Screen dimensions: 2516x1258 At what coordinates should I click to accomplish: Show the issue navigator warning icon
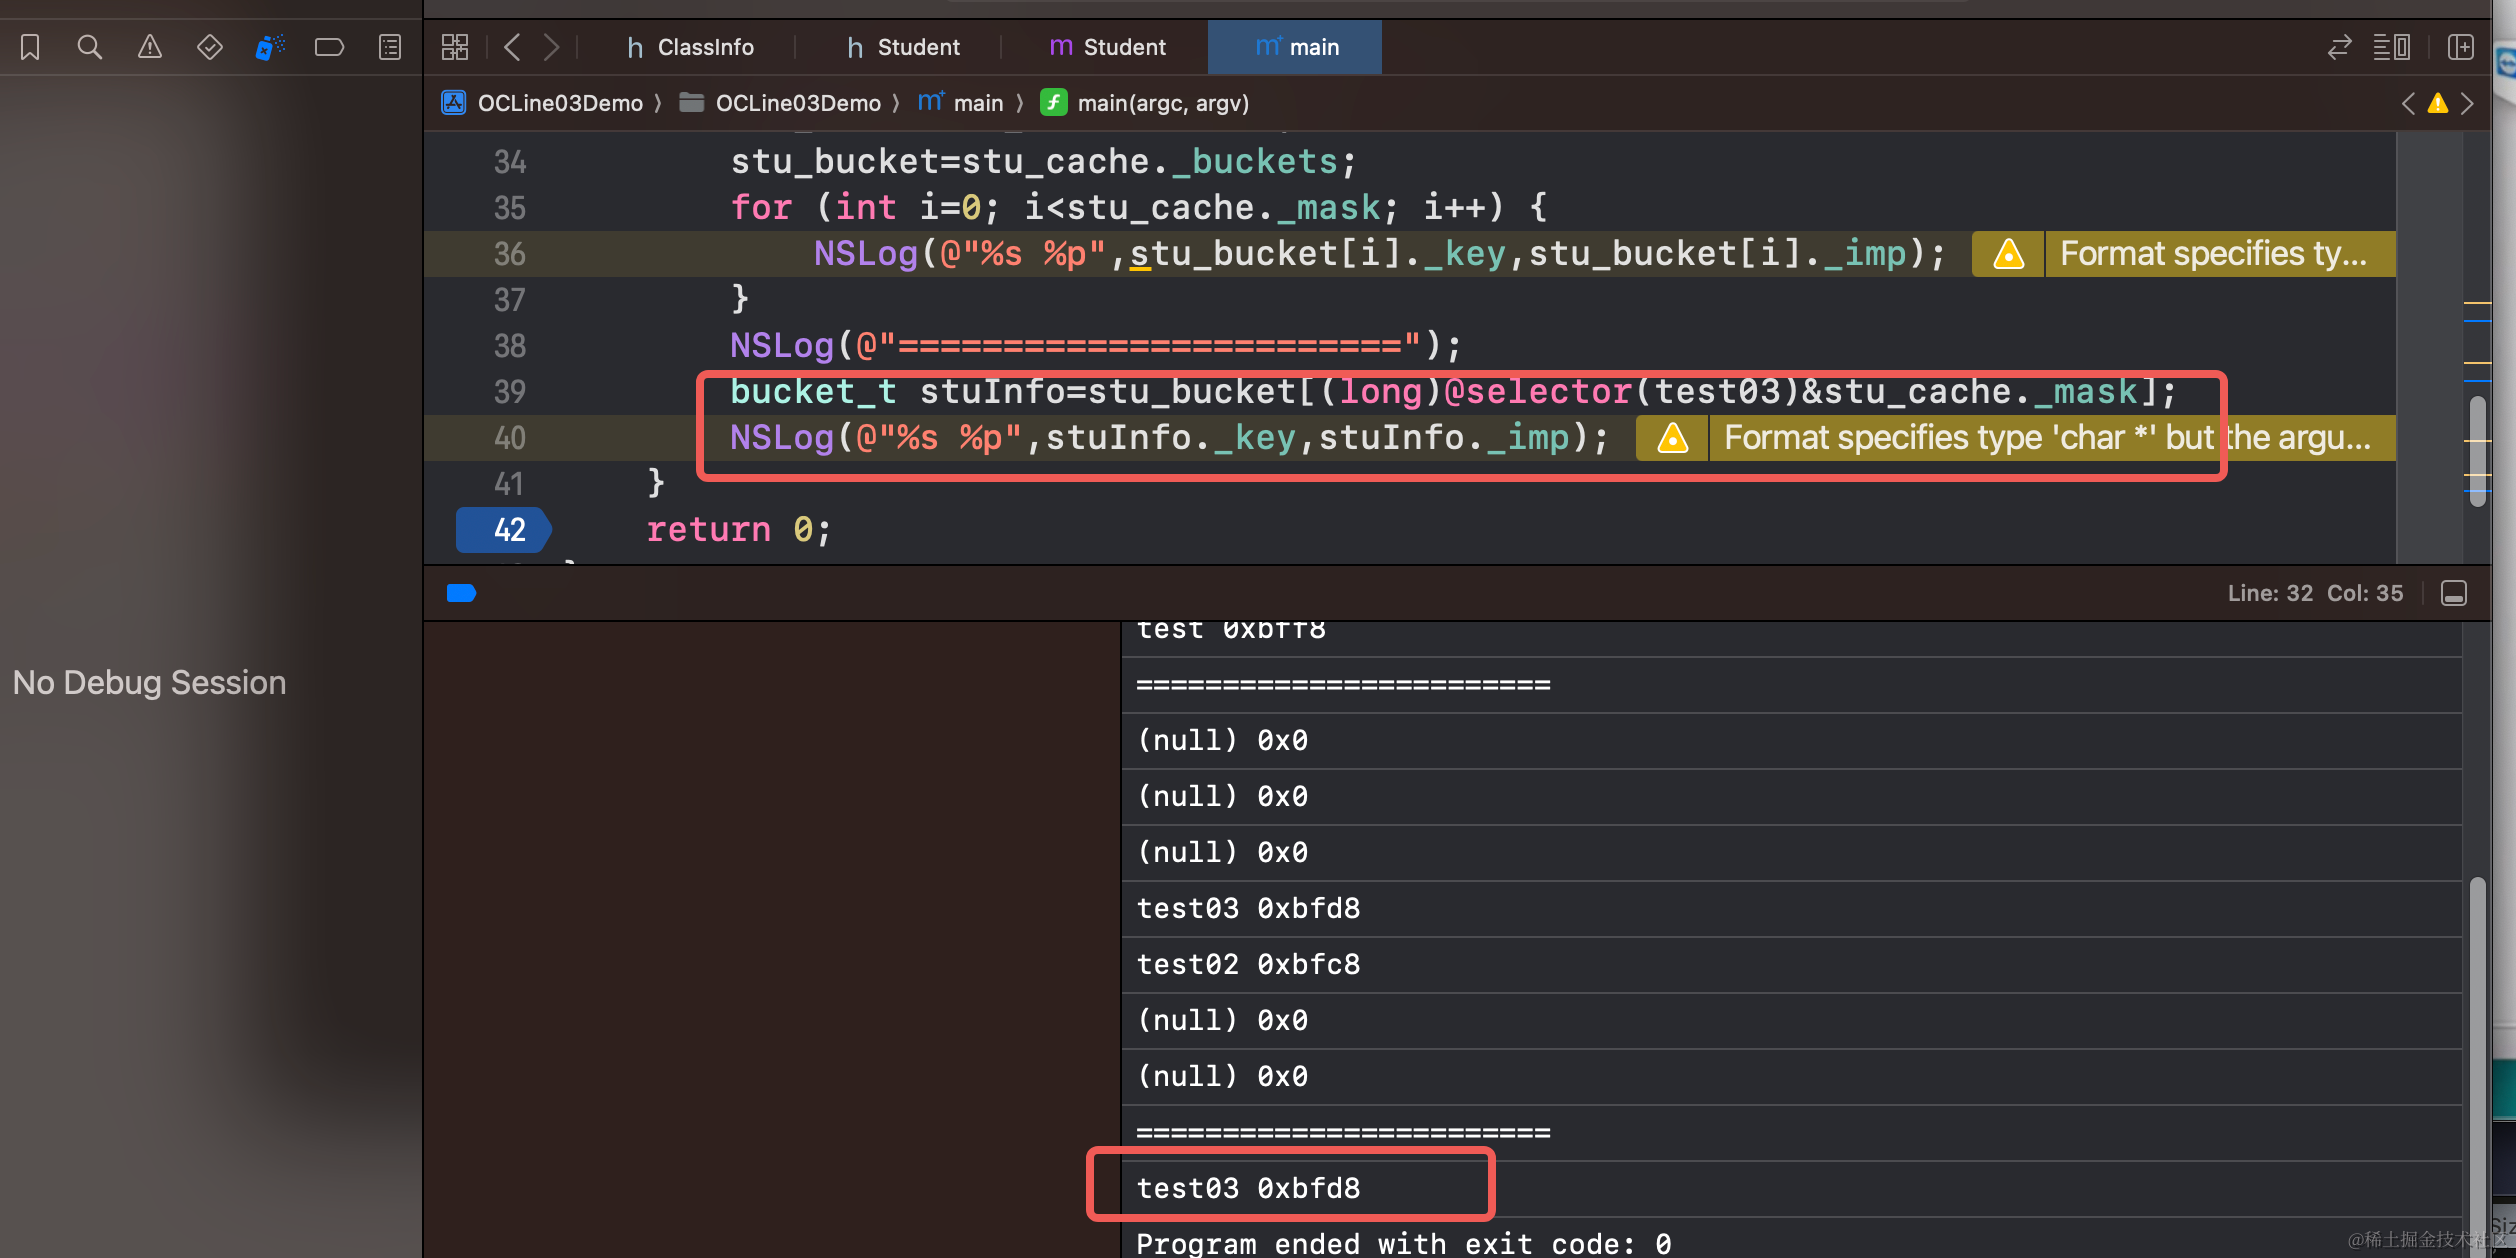tap(150, 47)
